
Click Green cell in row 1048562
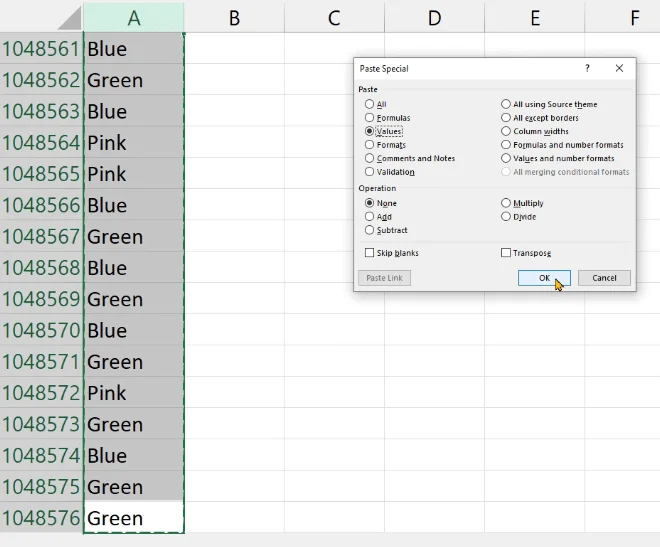point(134,80)
